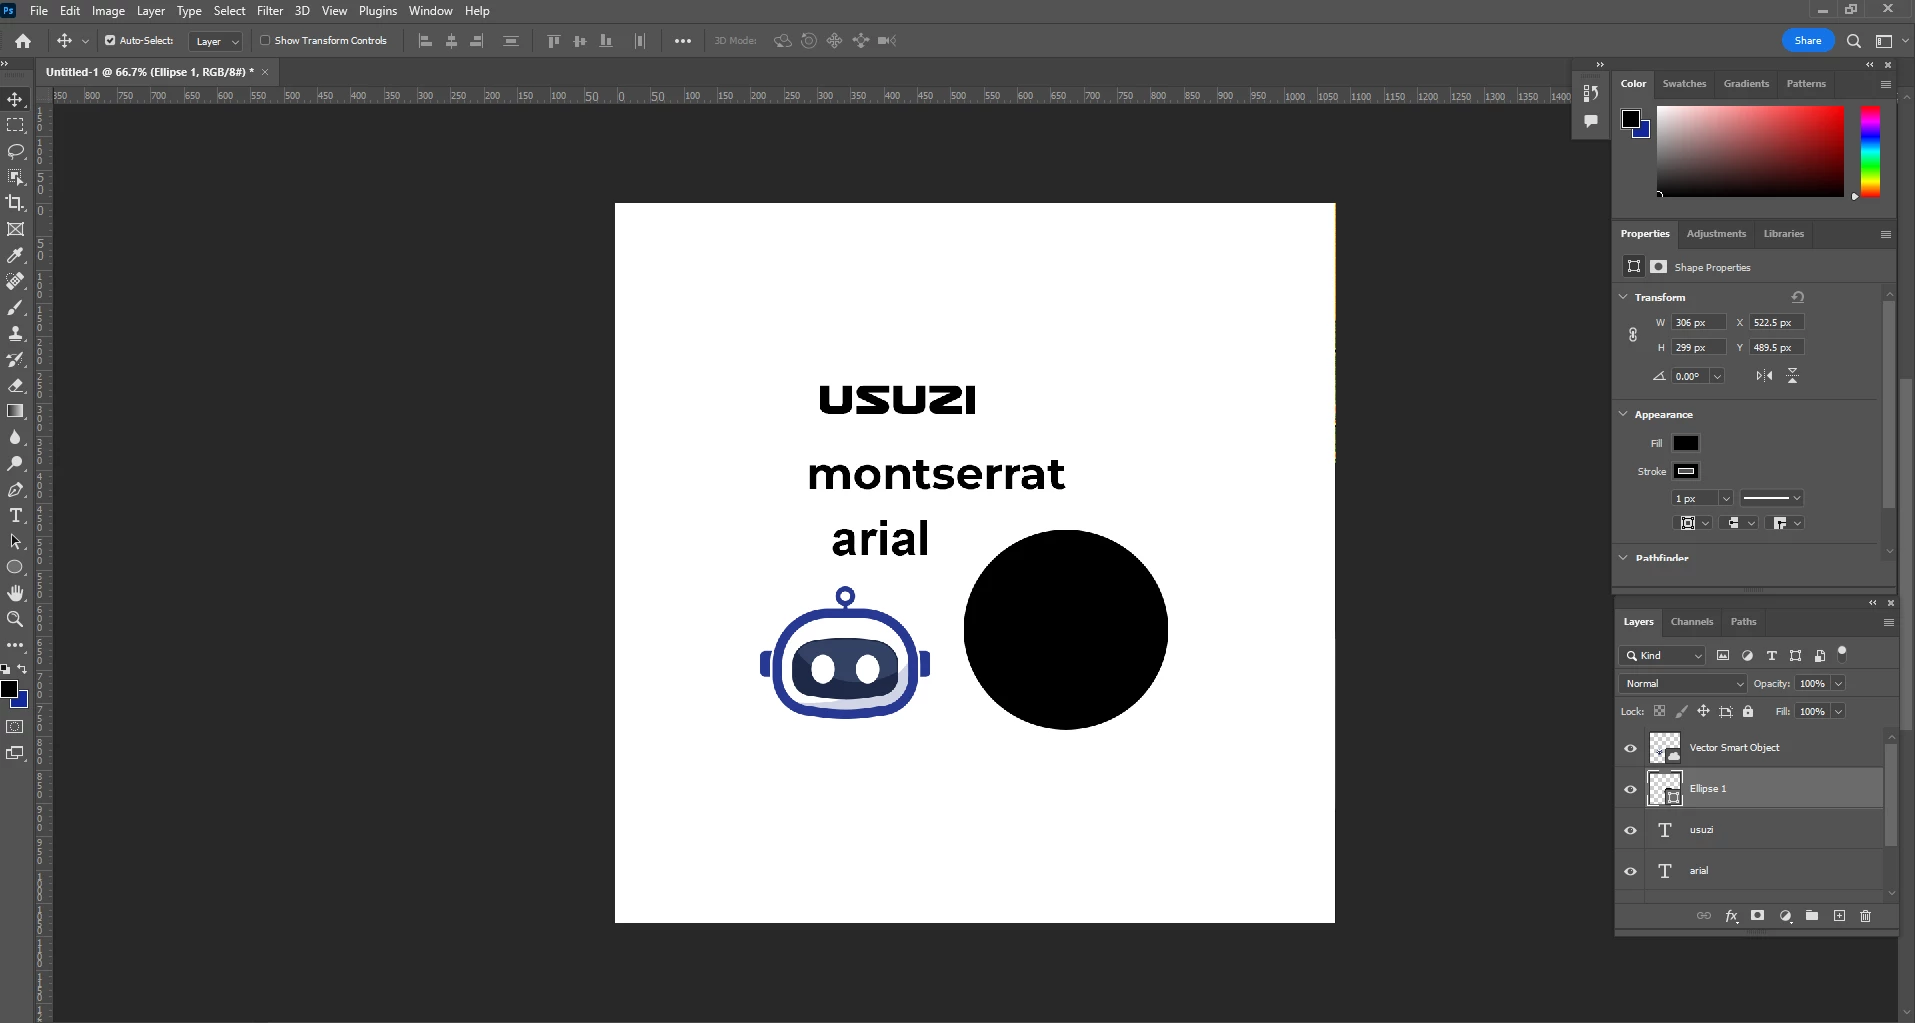Screen dimensions: 1915x1023
Task: Select the Rectangular Marquee tool
Action: pos(15,125)
